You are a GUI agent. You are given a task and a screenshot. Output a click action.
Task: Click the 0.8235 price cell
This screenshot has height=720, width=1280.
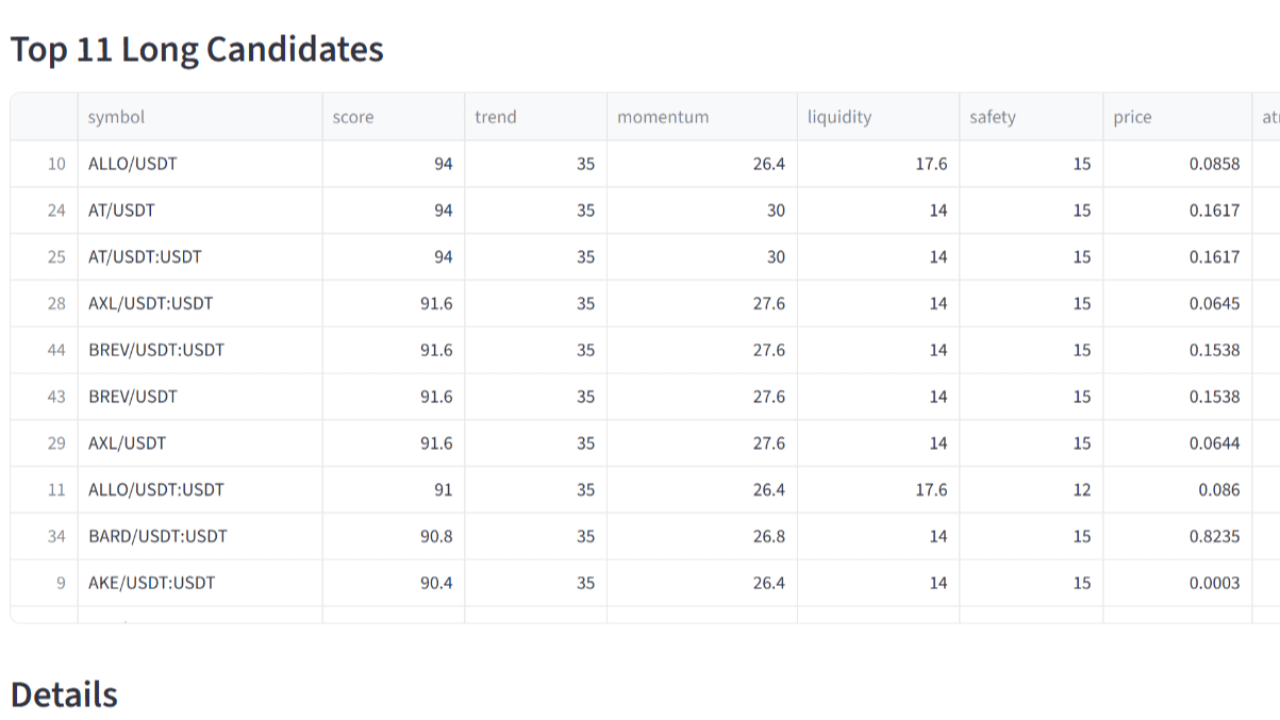[1214, 536]
